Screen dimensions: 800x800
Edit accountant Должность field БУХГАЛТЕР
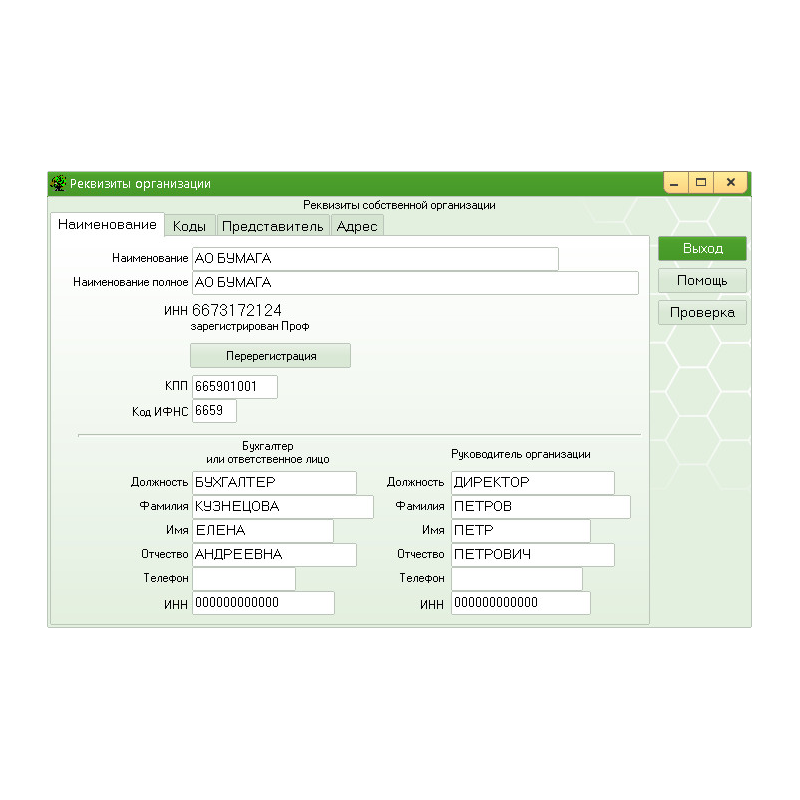tap(274, 482)
